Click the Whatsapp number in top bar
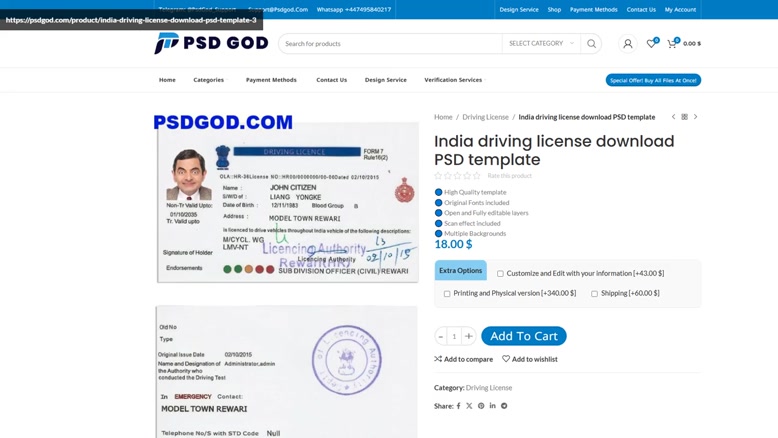This screenshot has height=438, width=778. (354, 9)
